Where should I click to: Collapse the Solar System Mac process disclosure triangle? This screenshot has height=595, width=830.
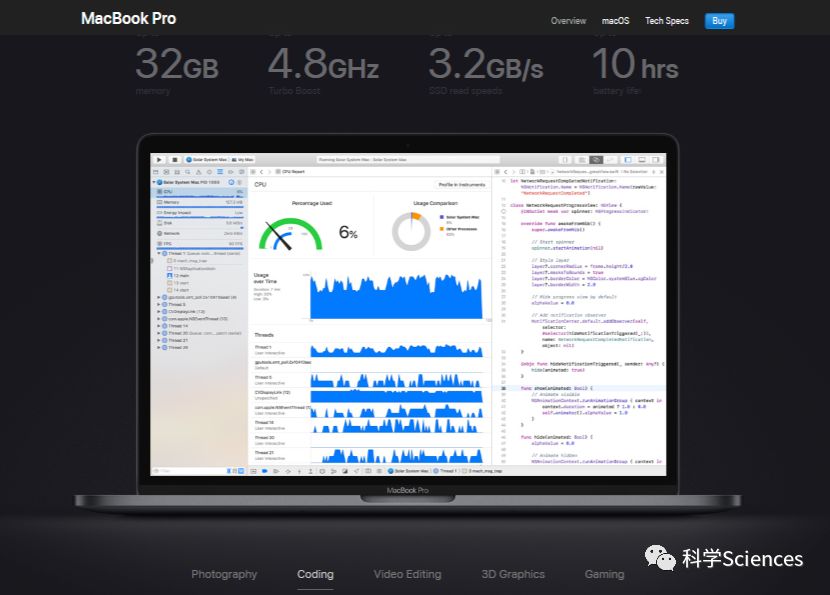point(154,182)
